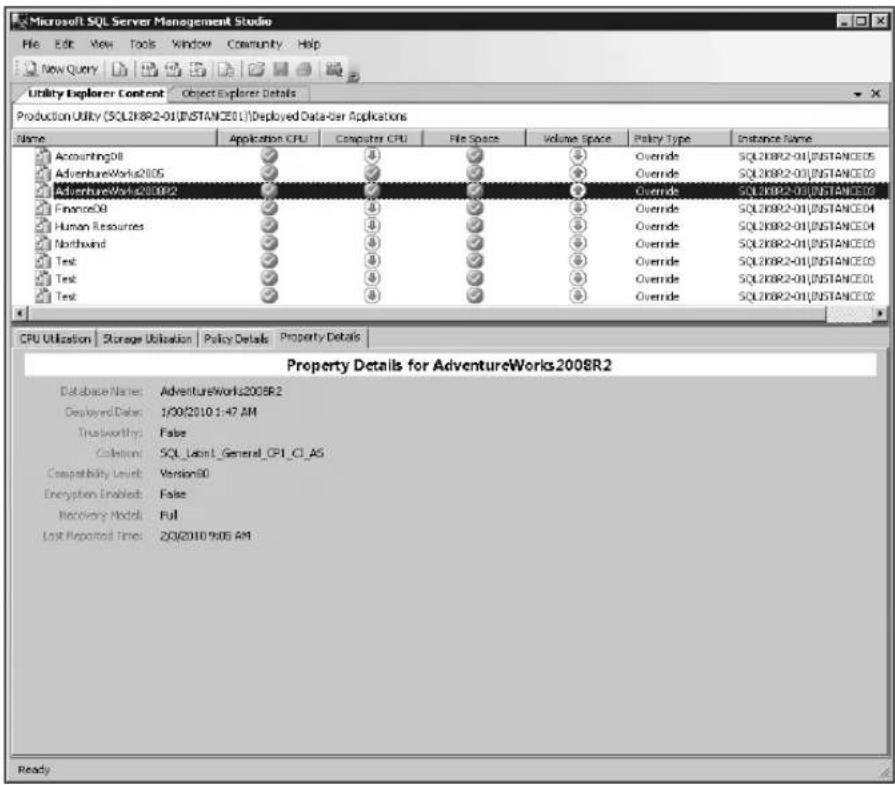Click AdventureWorks2008R2 Volume Space status icon
The image size is (895, 785).
point(578,191)
